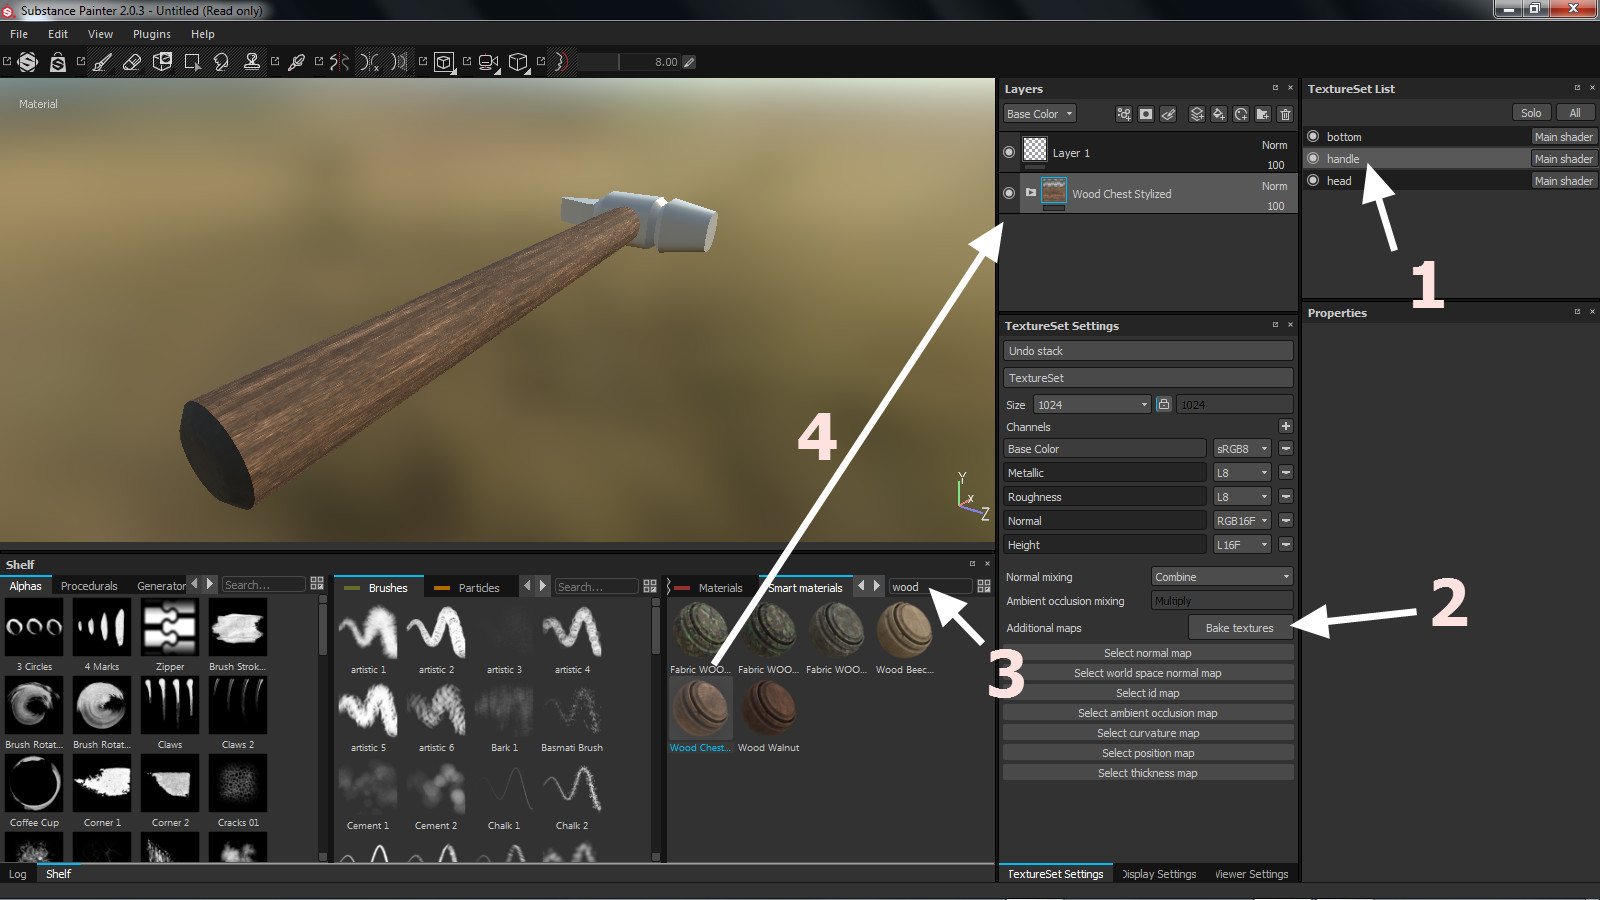Select the Eraser tool in toolbar
Screen dimensions: 1600x900
click(x=132, y=62)
